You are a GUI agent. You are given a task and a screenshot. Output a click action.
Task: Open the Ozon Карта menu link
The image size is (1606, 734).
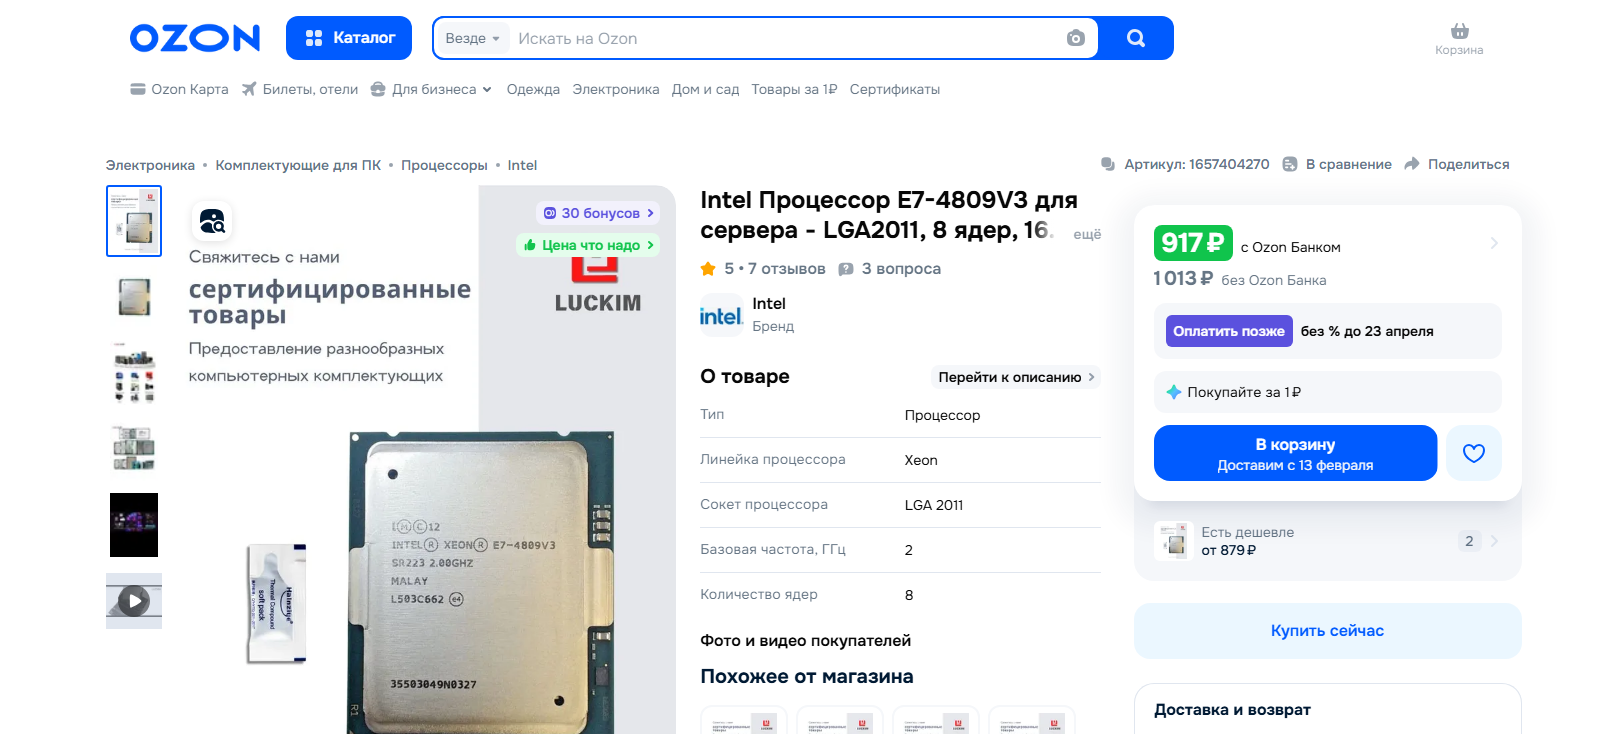pos(190,89)
